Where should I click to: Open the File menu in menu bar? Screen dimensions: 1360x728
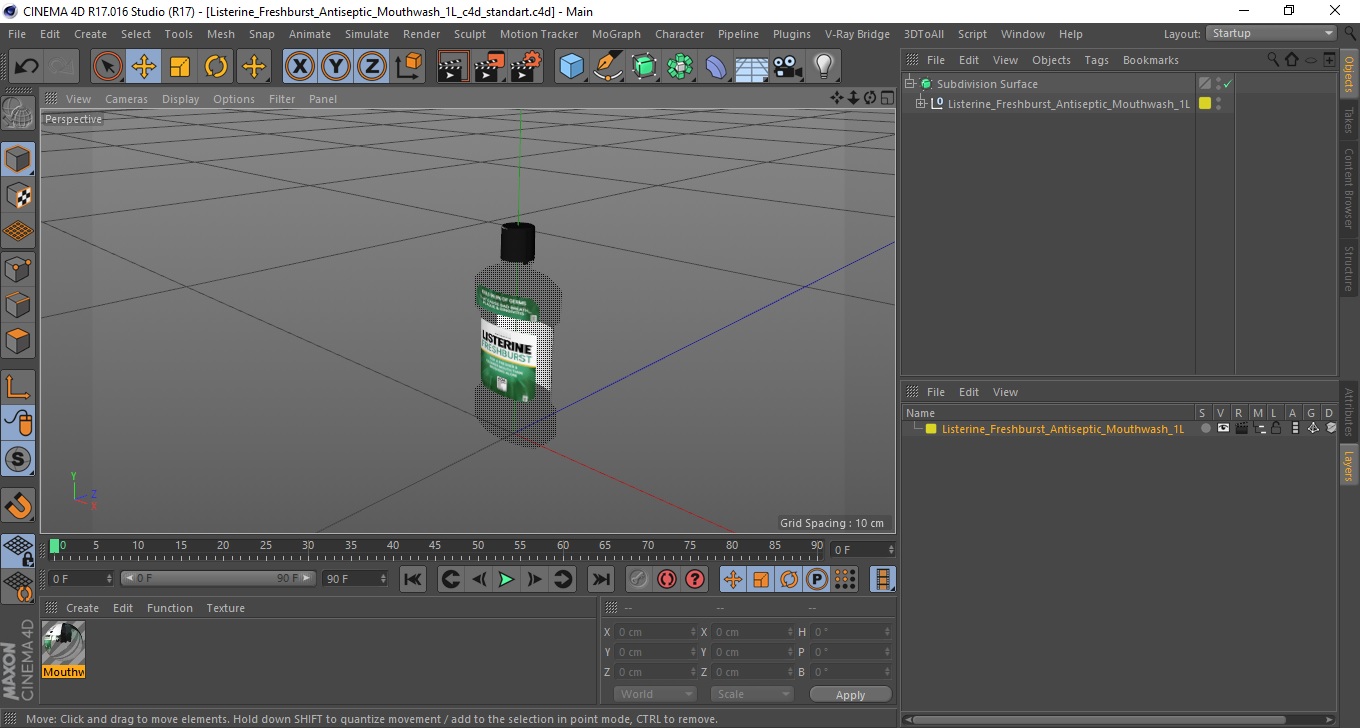(x=17, y=34)
